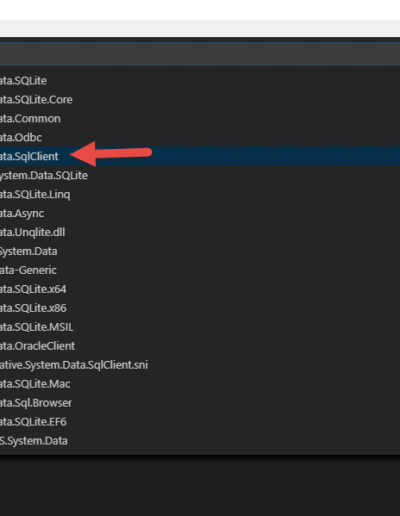Select the native System.Data.SqlClient.sni item
This screenshot has width=400, height=516.
pos(200,365)
